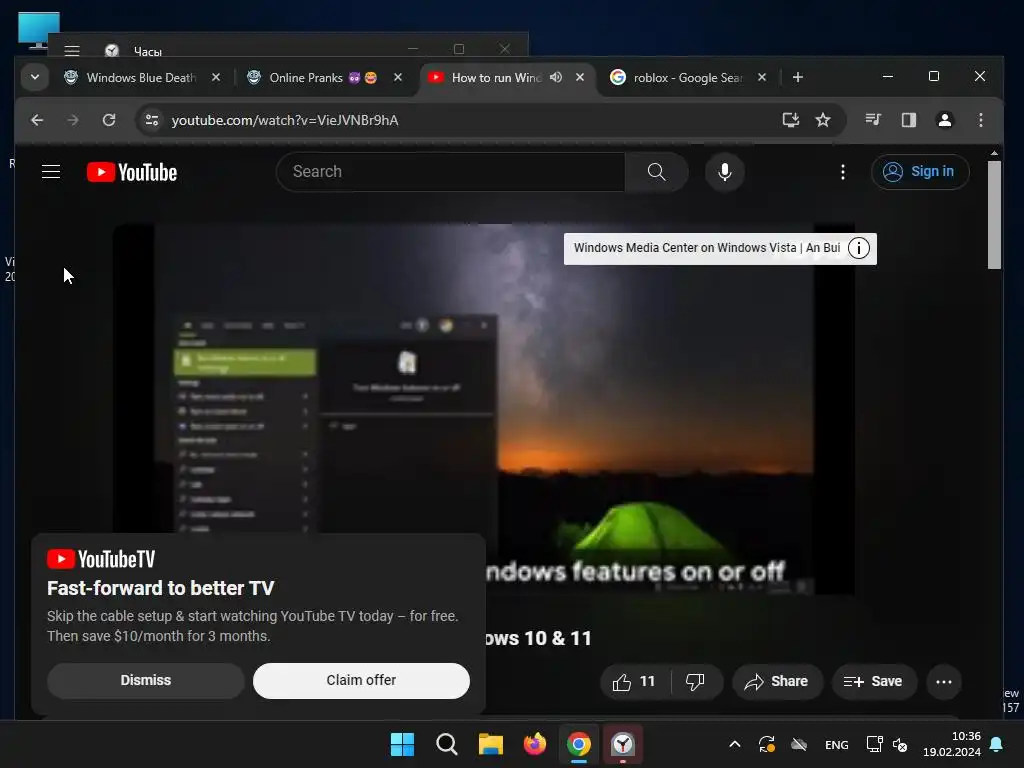Viewport: 1024px width, 768px height.
Task: Focus the YouTube search field
Action: pyautogui.click(x=451, y=172)
